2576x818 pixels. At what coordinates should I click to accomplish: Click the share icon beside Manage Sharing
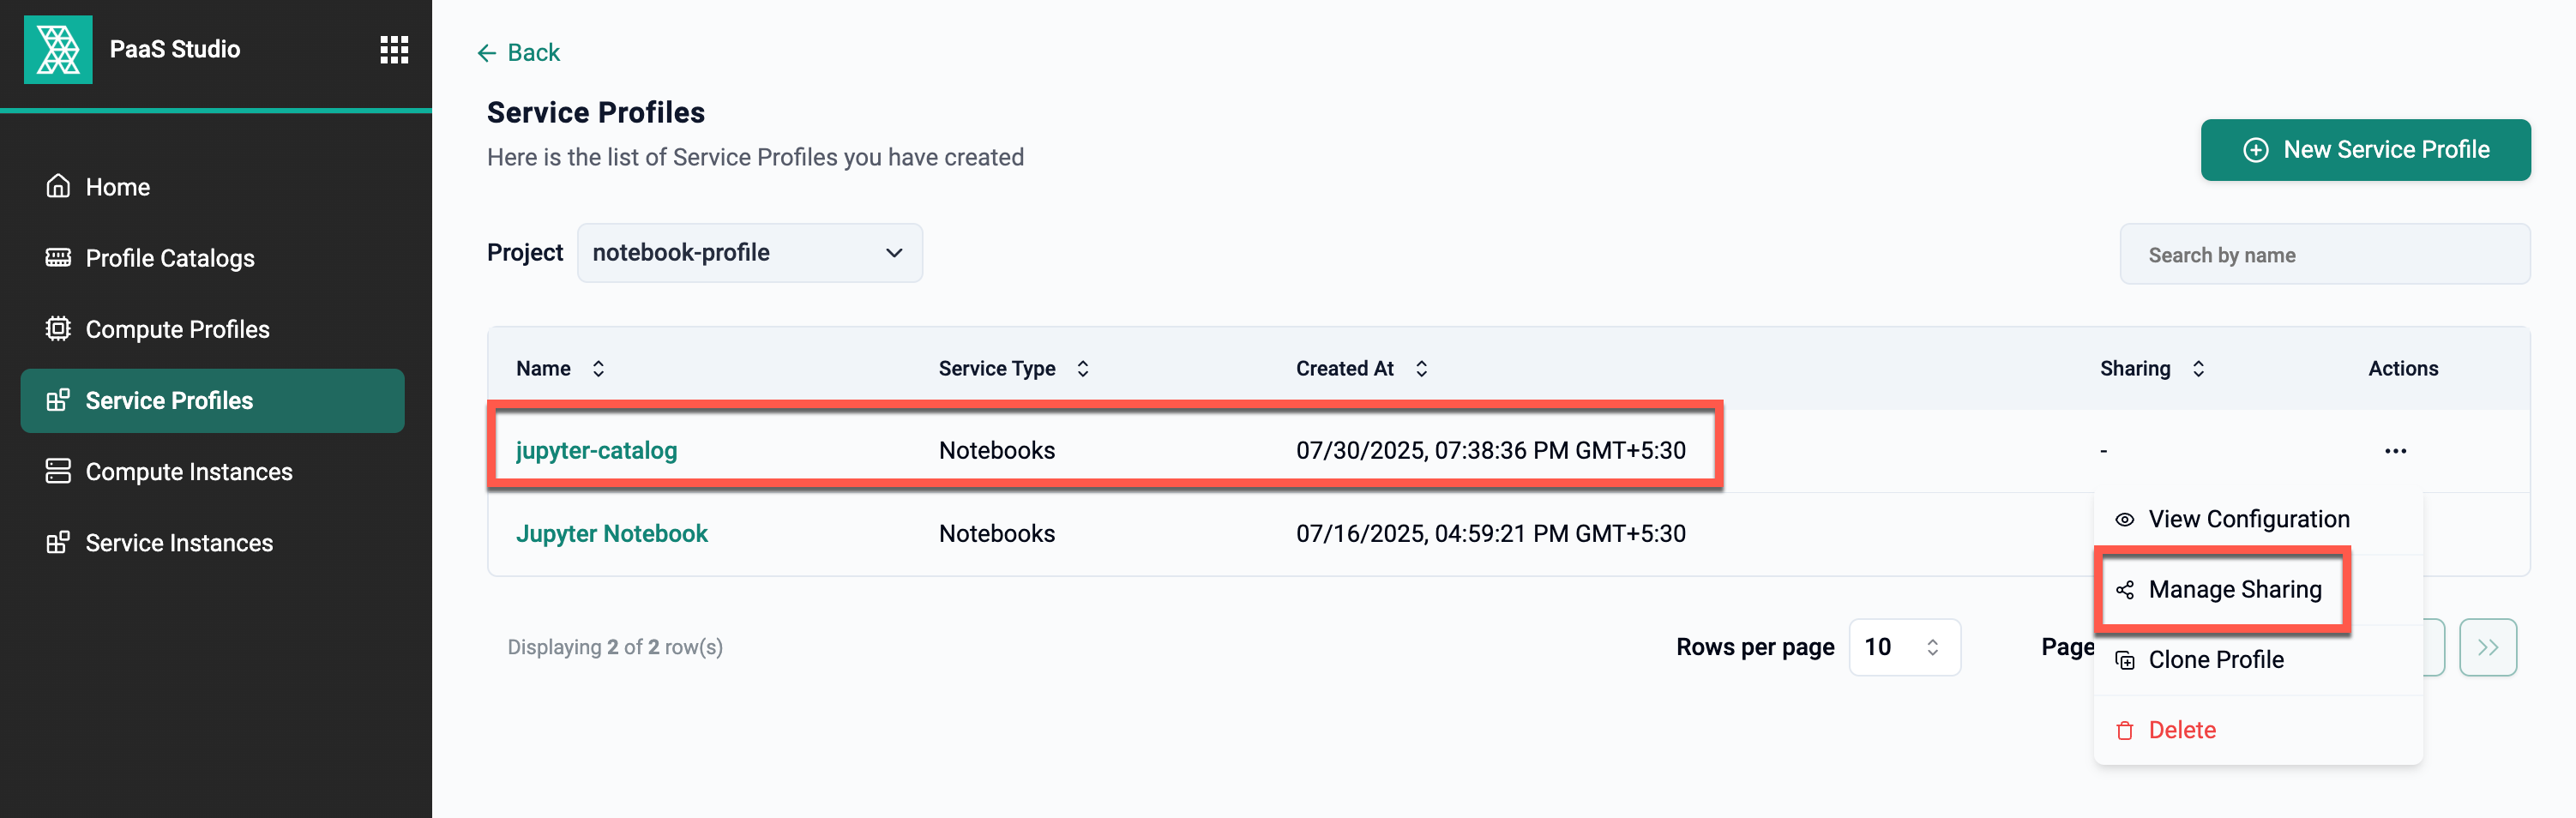point(2125,590)
